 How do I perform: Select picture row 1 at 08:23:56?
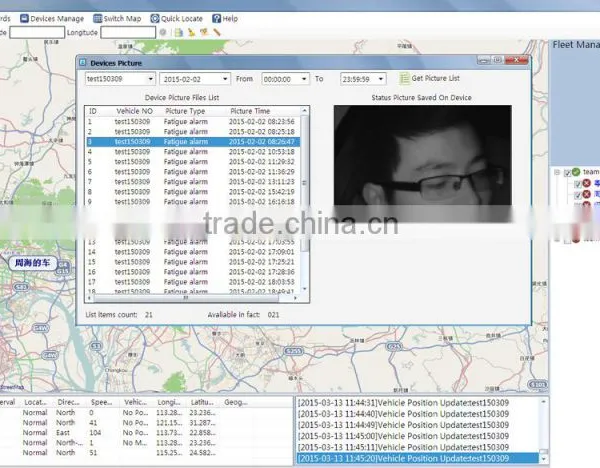click(x=193, y=122)
